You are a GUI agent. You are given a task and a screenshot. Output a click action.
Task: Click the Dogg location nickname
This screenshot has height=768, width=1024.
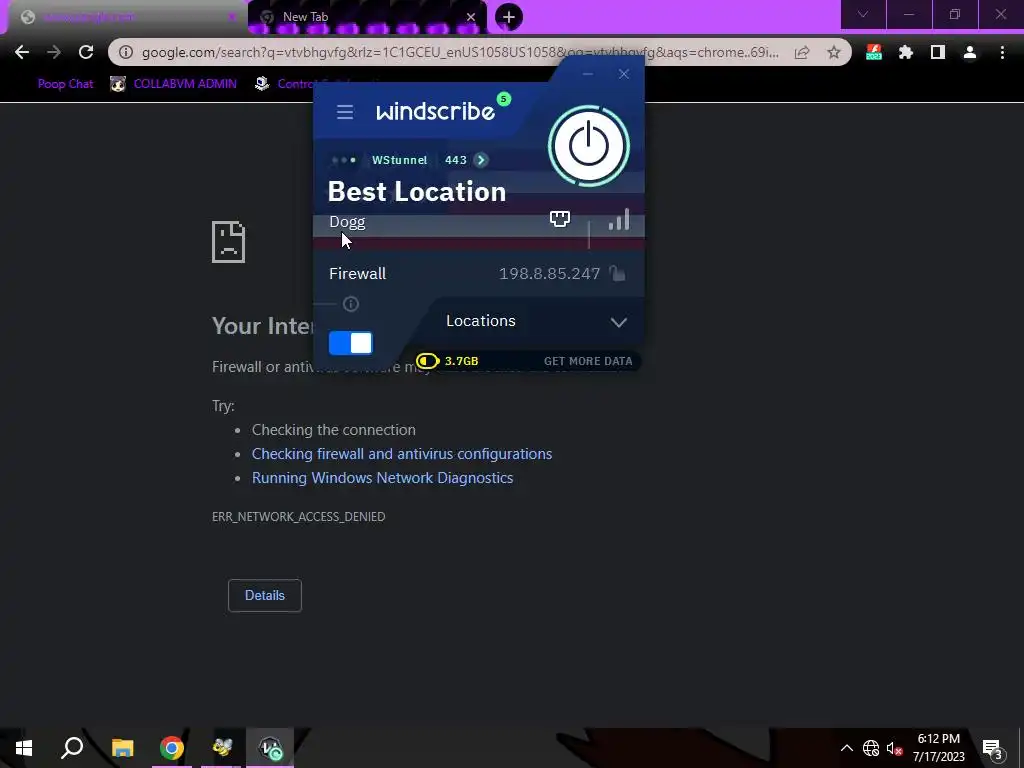(347, 222)
